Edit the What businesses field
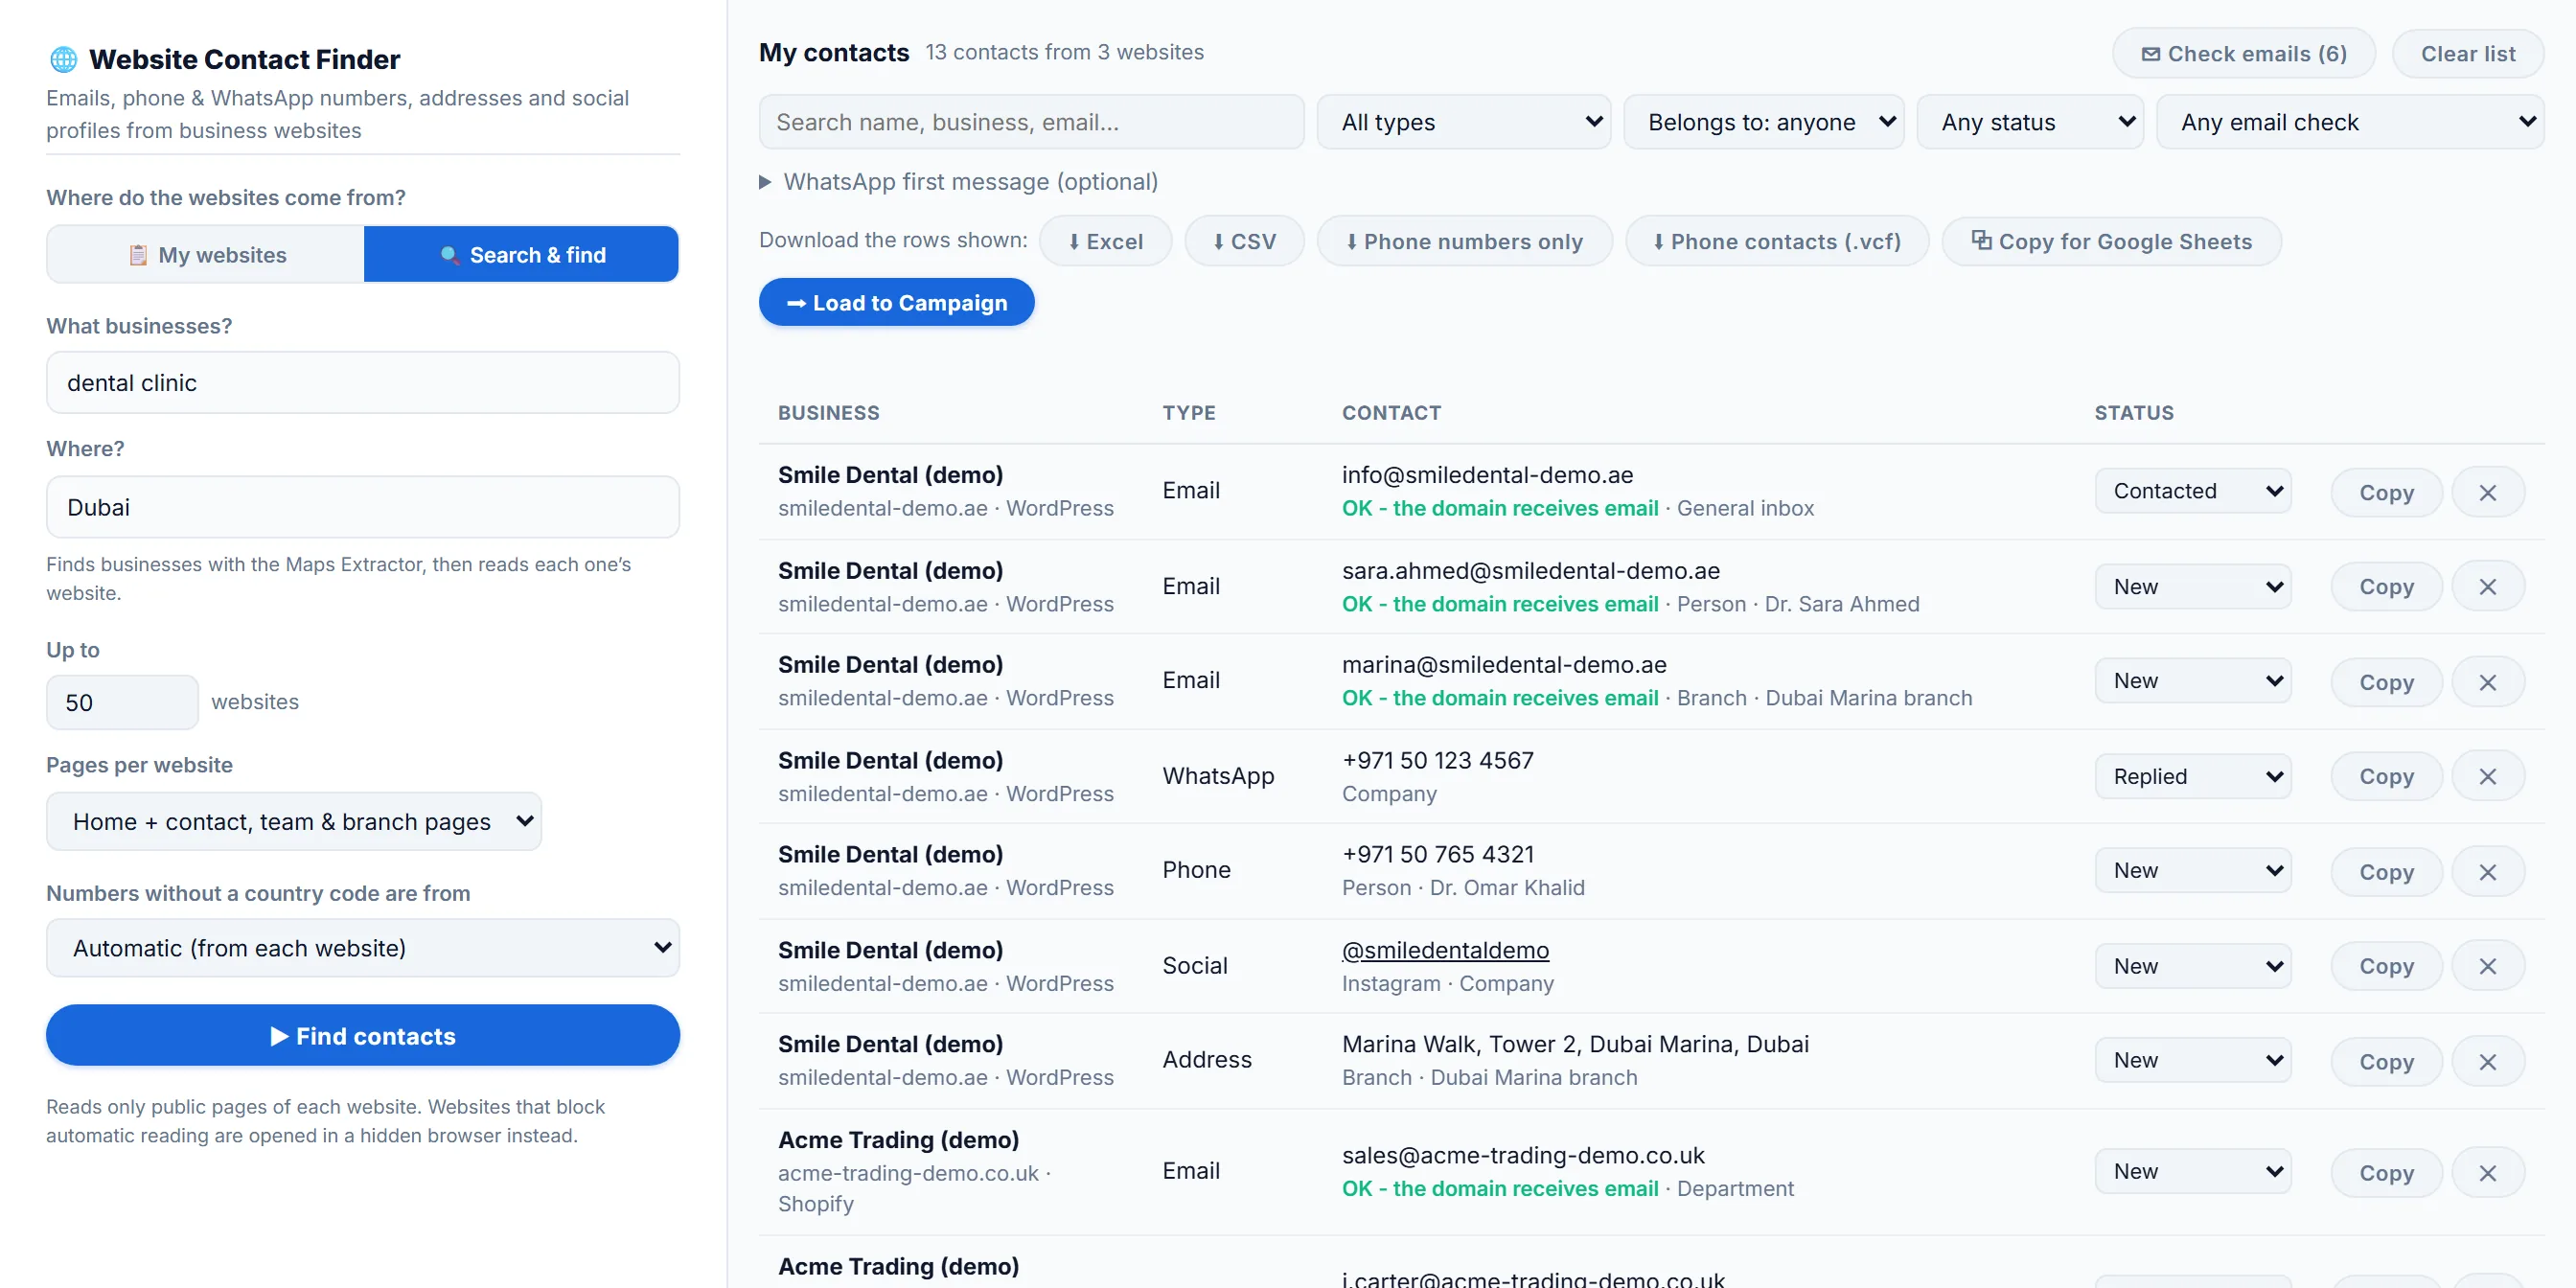The image size is (2576, 1288). pos(363,382)
